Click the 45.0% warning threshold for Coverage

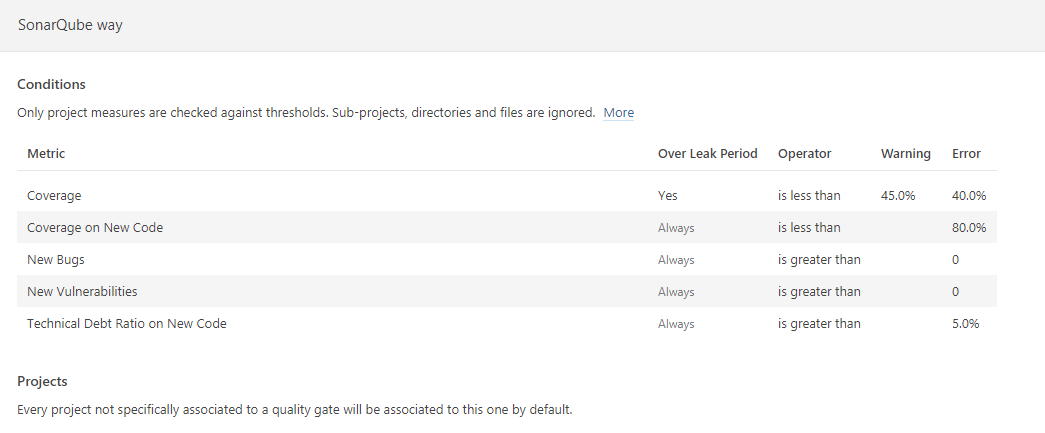tap(898, 196)
